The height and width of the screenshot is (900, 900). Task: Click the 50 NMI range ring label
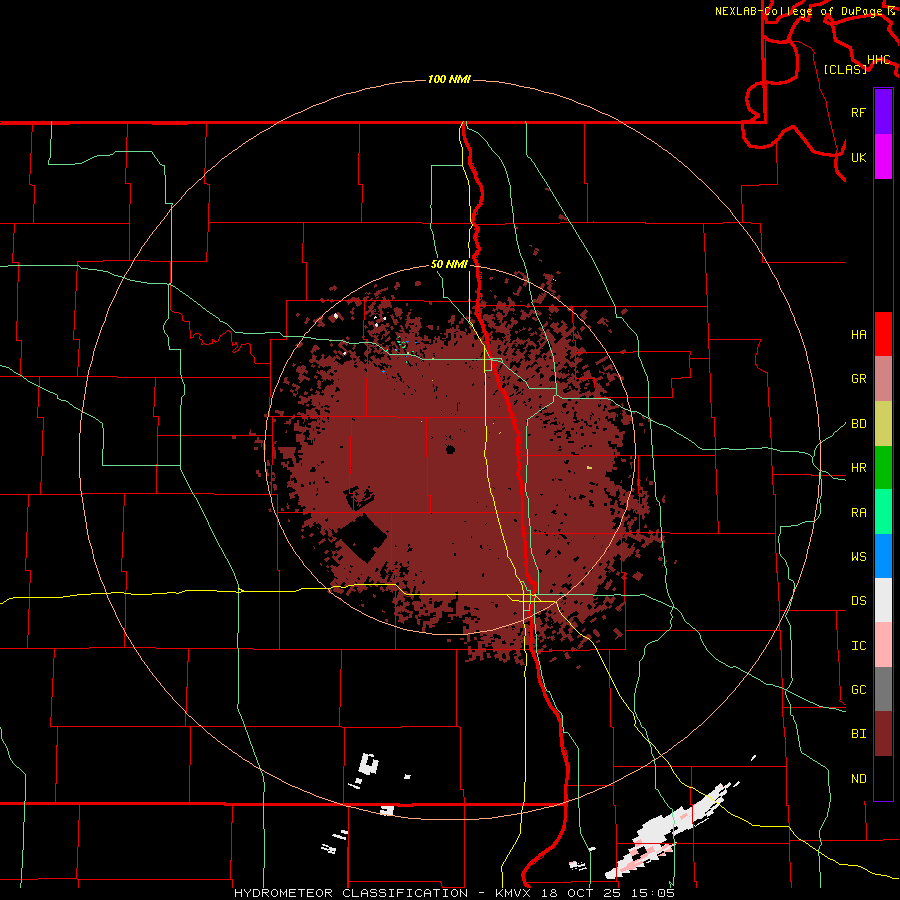tap(449, 265)
